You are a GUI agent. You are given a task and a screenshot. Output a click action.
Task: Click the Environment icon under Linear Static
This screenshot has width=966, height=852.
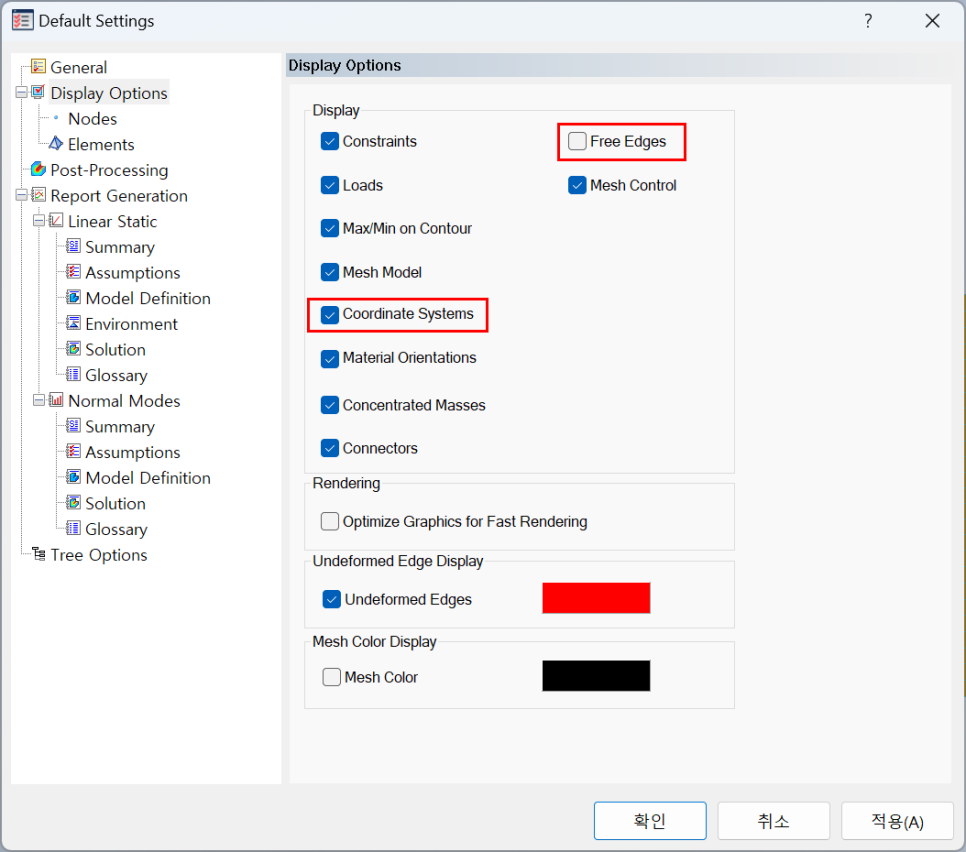pyautogui.click(x=73, y=324)
